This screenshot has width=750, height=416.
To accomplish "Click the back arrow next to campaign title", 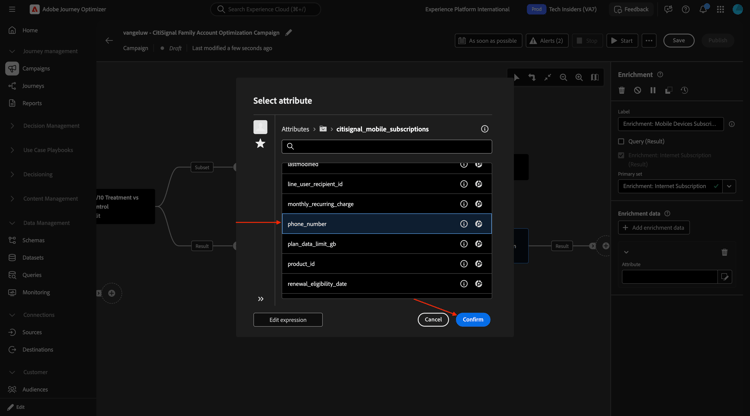I will [x=109, y=41].
